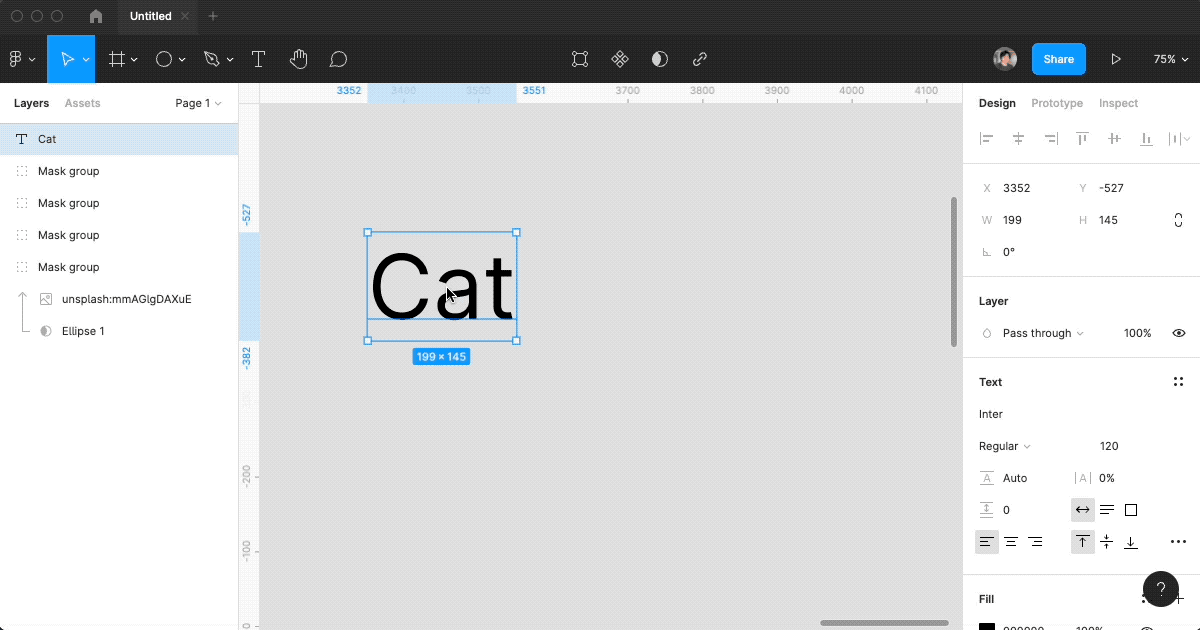Open the Regular font weight dropdown

[x=1004, y=446]
